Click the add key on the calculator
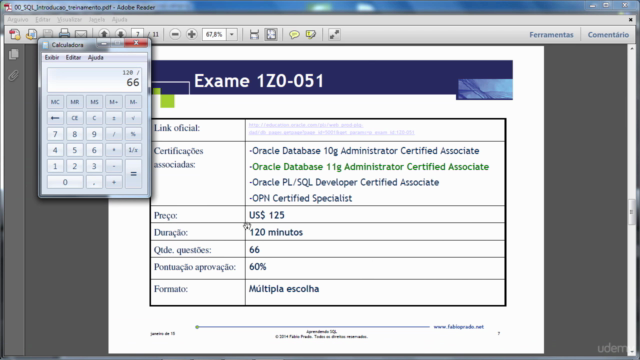Viewport: 640px width, 360px height. click(114, 182)
